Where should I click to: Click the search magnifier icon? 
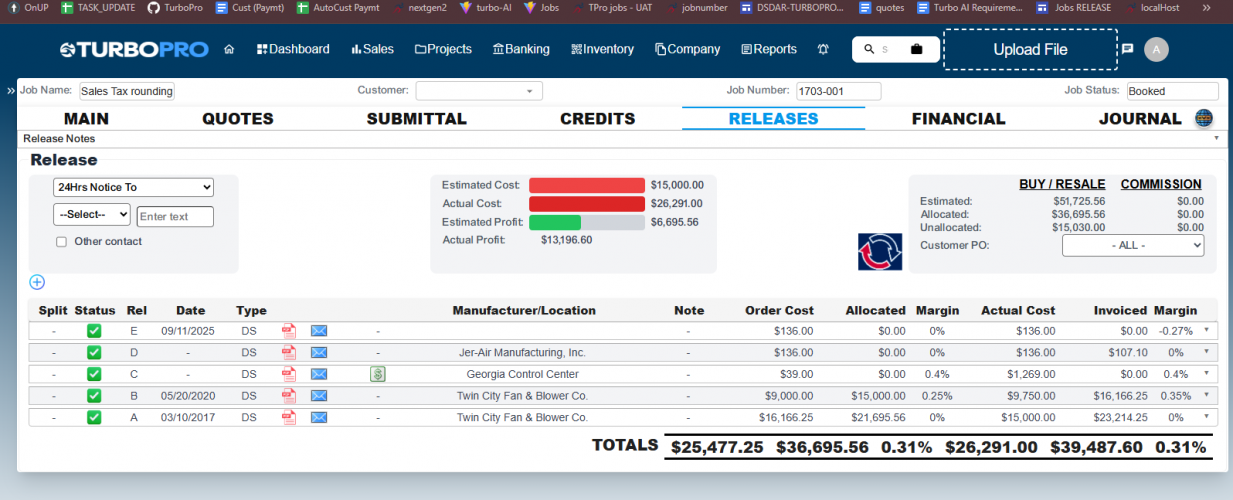[x=868, y=49]
